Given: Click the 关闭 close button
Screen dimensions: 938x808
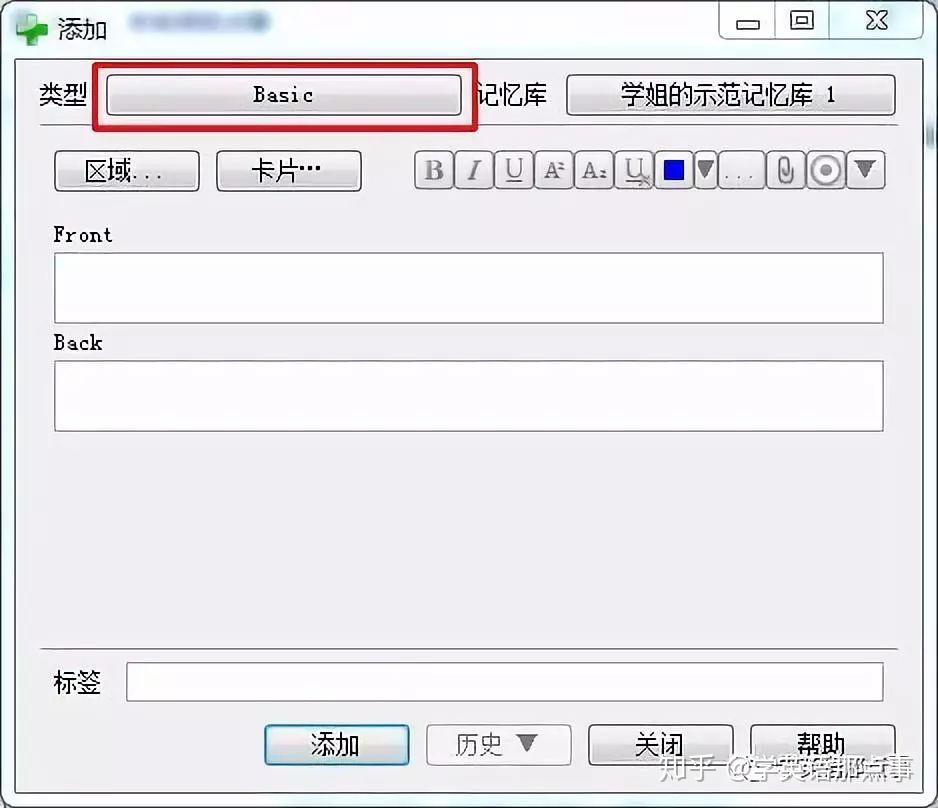Looking at the screenshot, I should coord(660,745).
